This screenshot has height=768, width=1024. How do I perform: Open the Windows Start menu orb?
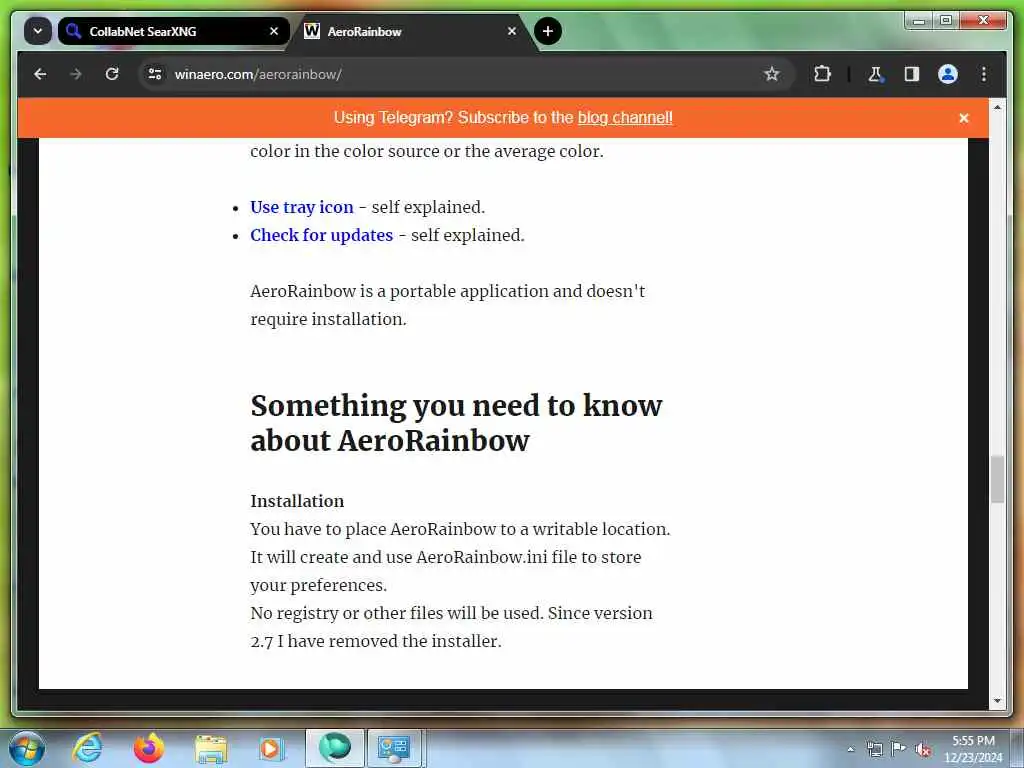27,749
